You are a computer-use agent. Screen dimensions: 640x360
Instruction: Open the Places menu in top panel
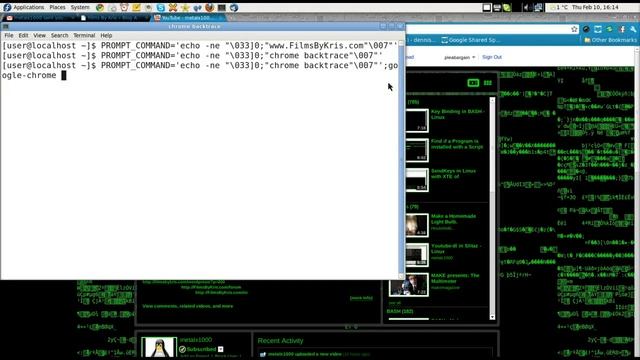pyautogui.click(x=57, y=7)
